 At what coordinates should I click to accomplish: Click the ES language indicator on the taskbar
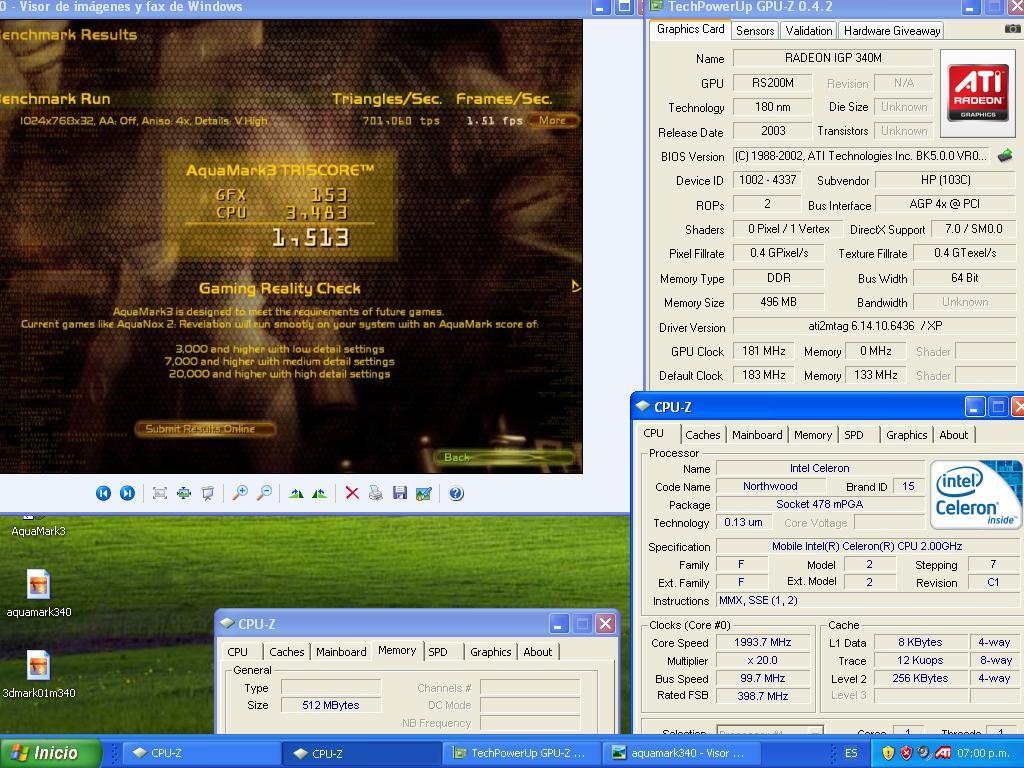(851, 753)
